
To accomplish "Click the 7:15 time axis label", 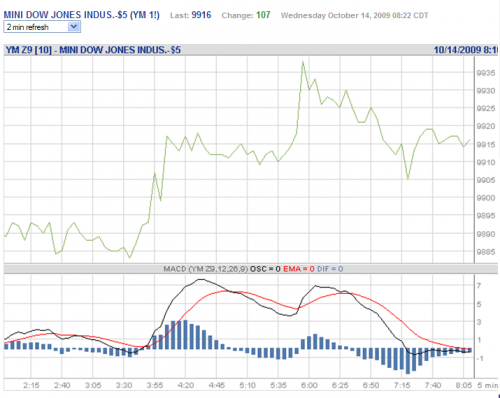I will pyautogui.click(x=402, y=385).
